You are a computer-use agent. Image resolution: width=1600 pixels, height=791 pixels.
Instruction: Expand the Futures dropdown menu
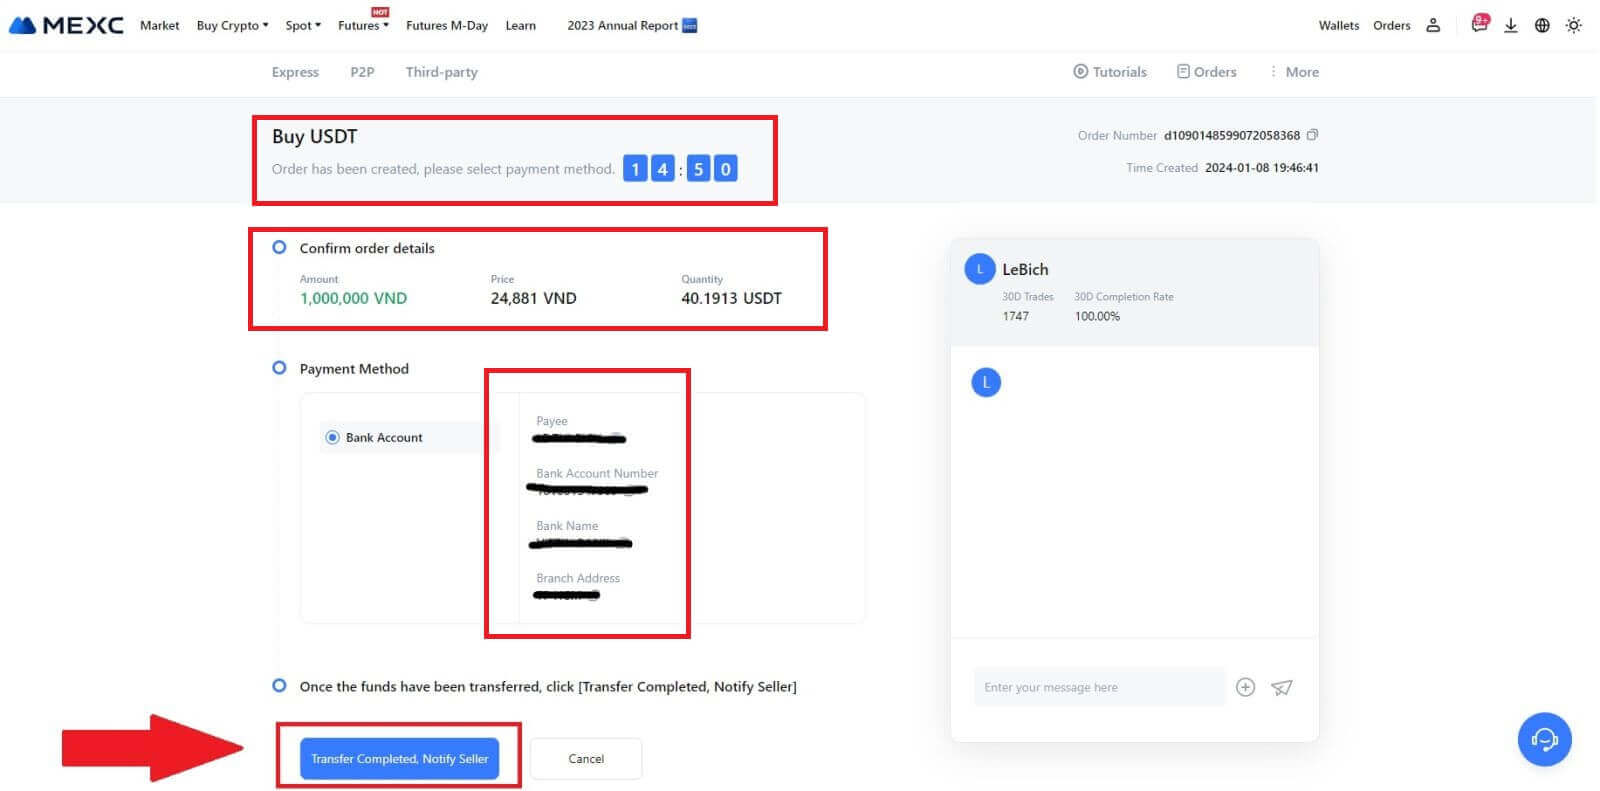click(x=363, y=25)
